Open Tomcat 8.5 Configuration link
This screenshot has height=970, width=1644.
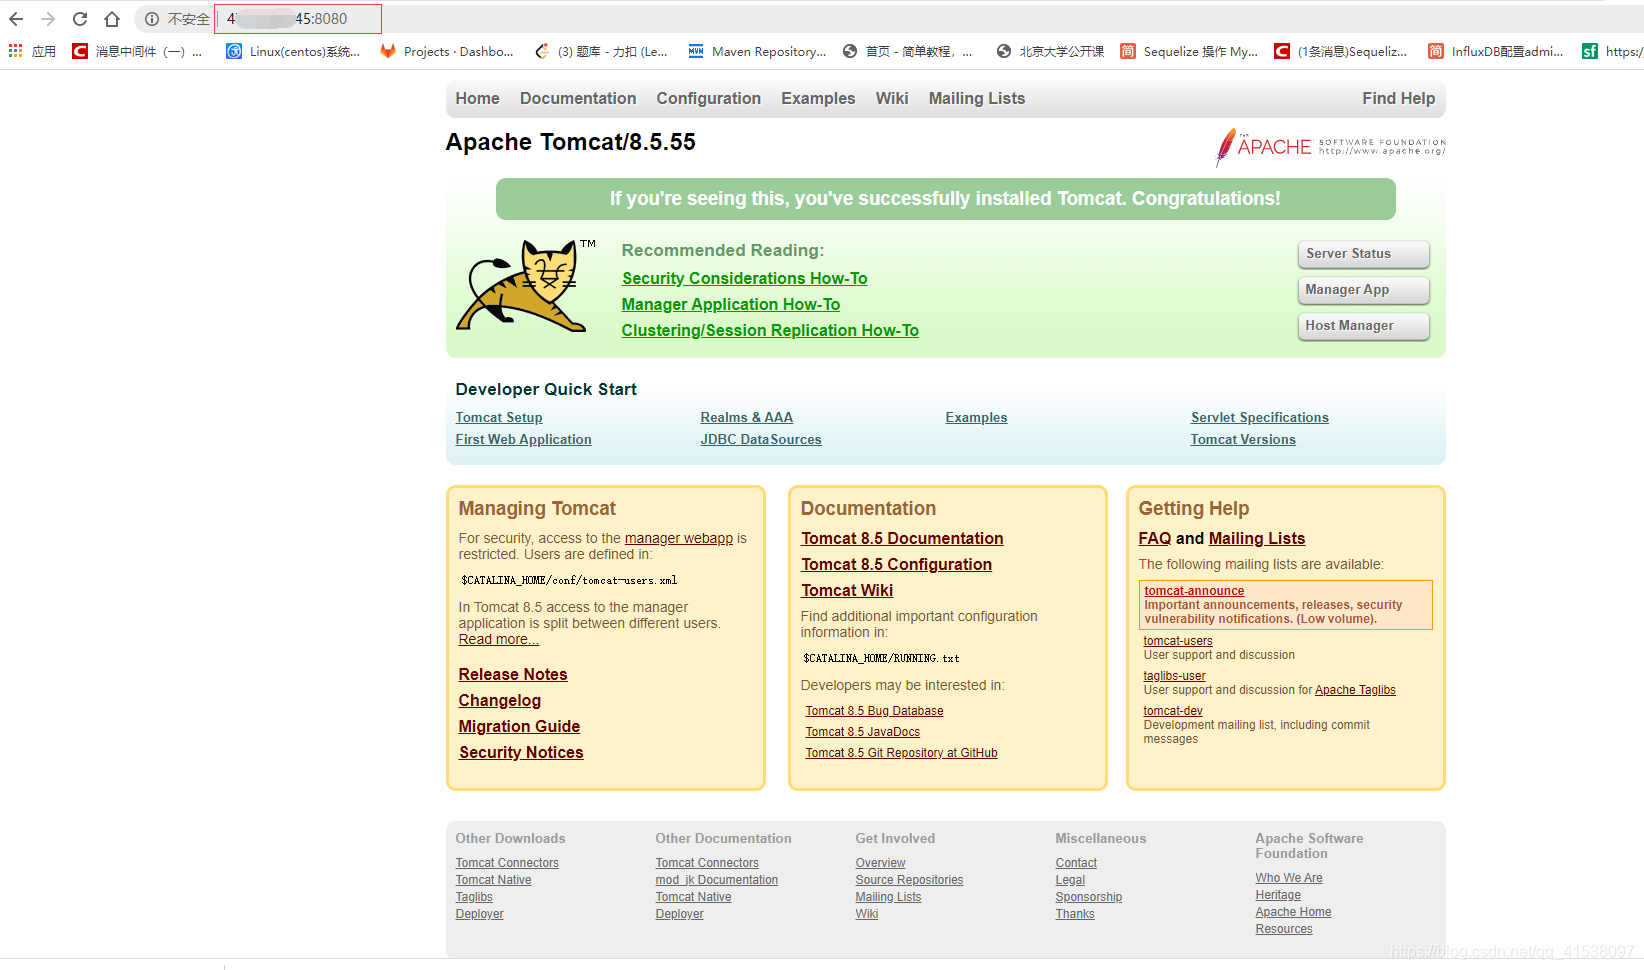(896, 564)
